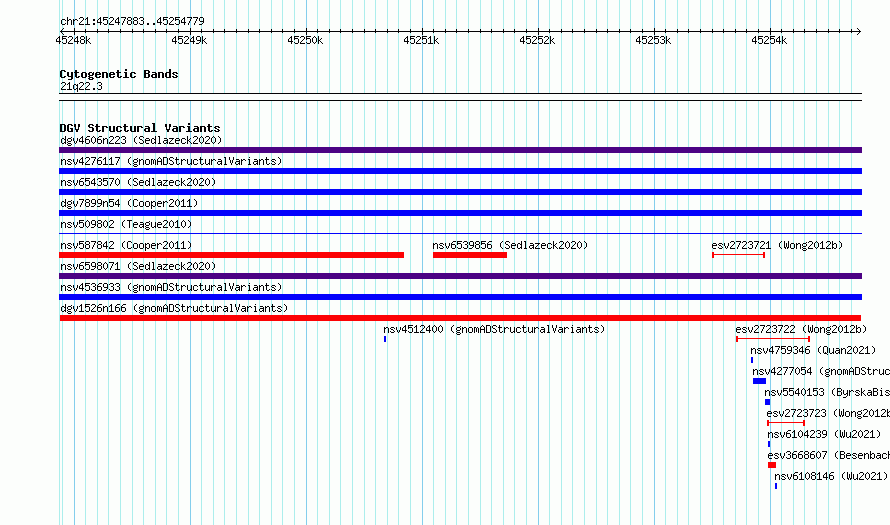Click the thin blue line under nsv509802

coord(460,233)
